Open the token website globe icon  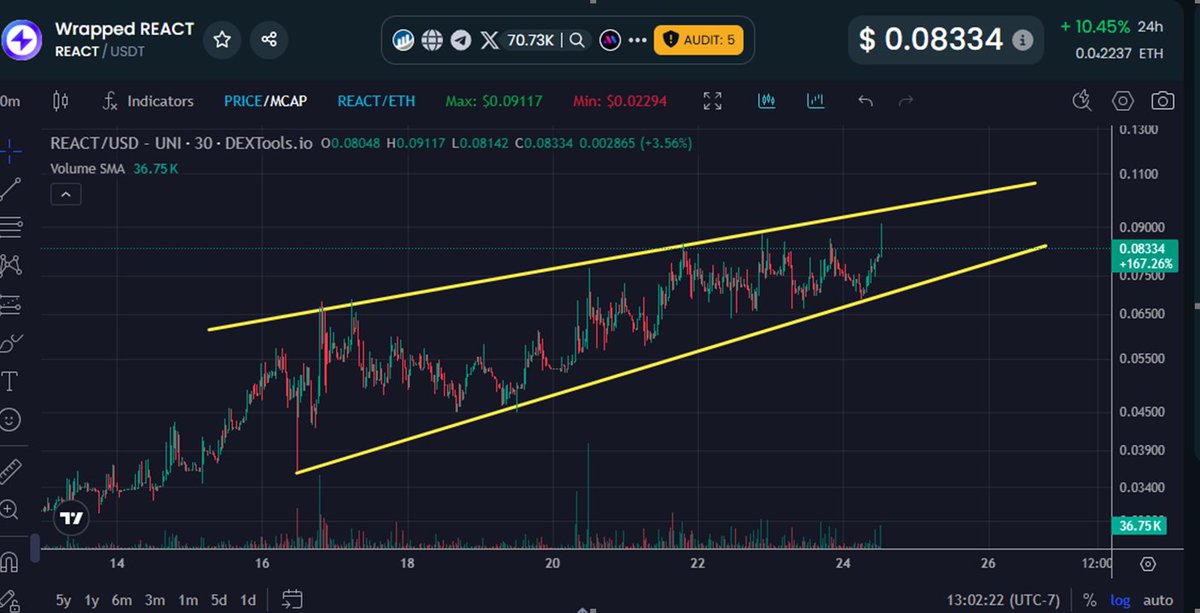click(x=432, y=40)
